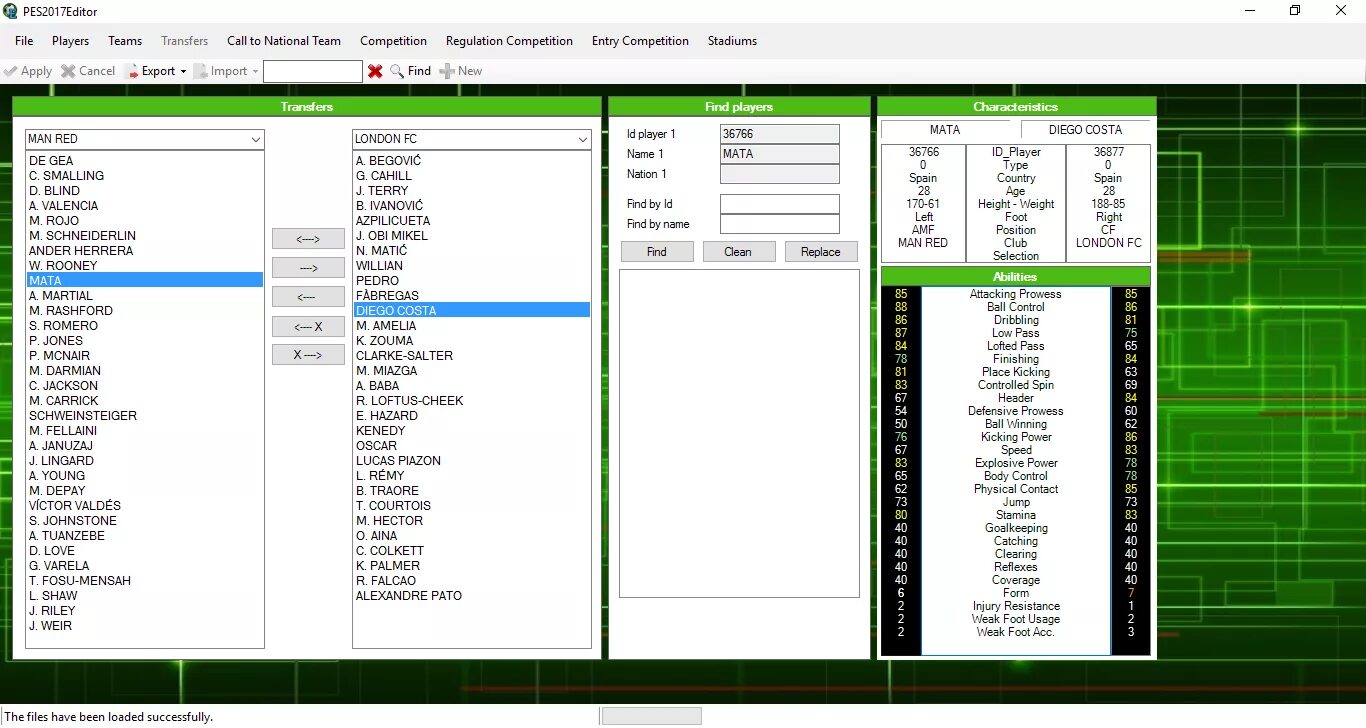
Task: Click the Name 1 field showing MATA
Action: [x=780, y=154]
